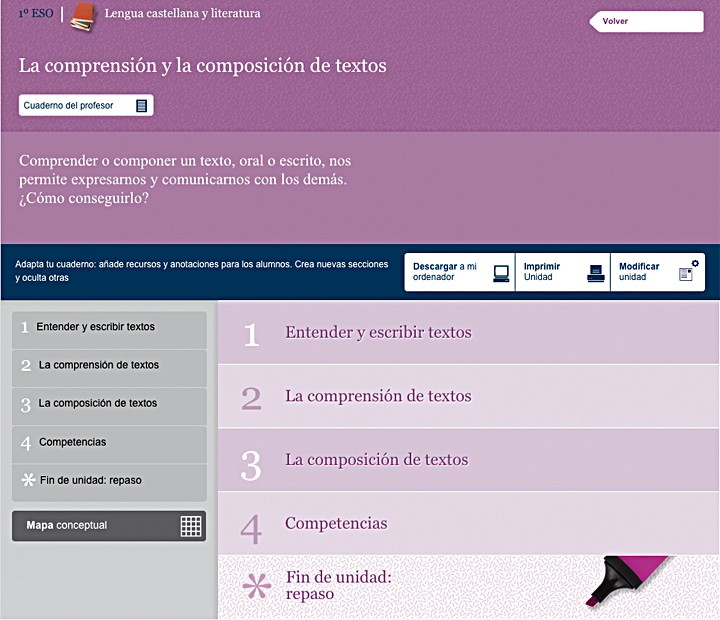Select Modificar unidad option
The image size is (720, 620).
coord(640,272)
